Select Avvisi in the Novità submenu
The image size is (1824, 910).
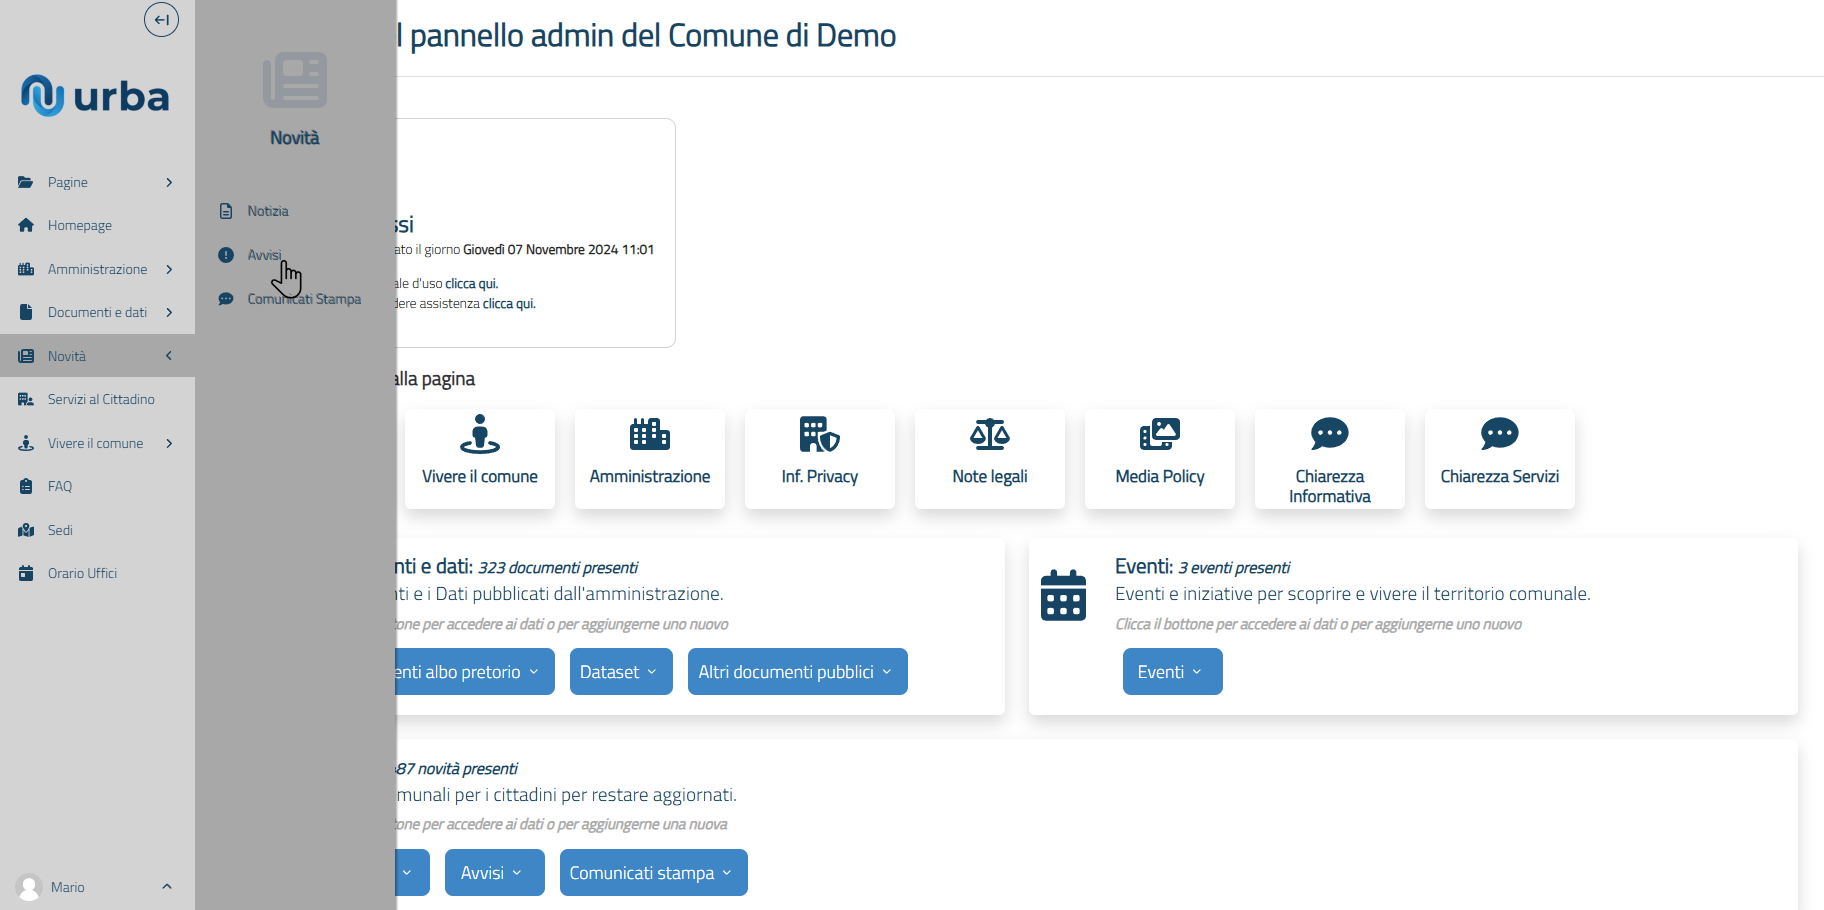[x=264, y=255]
